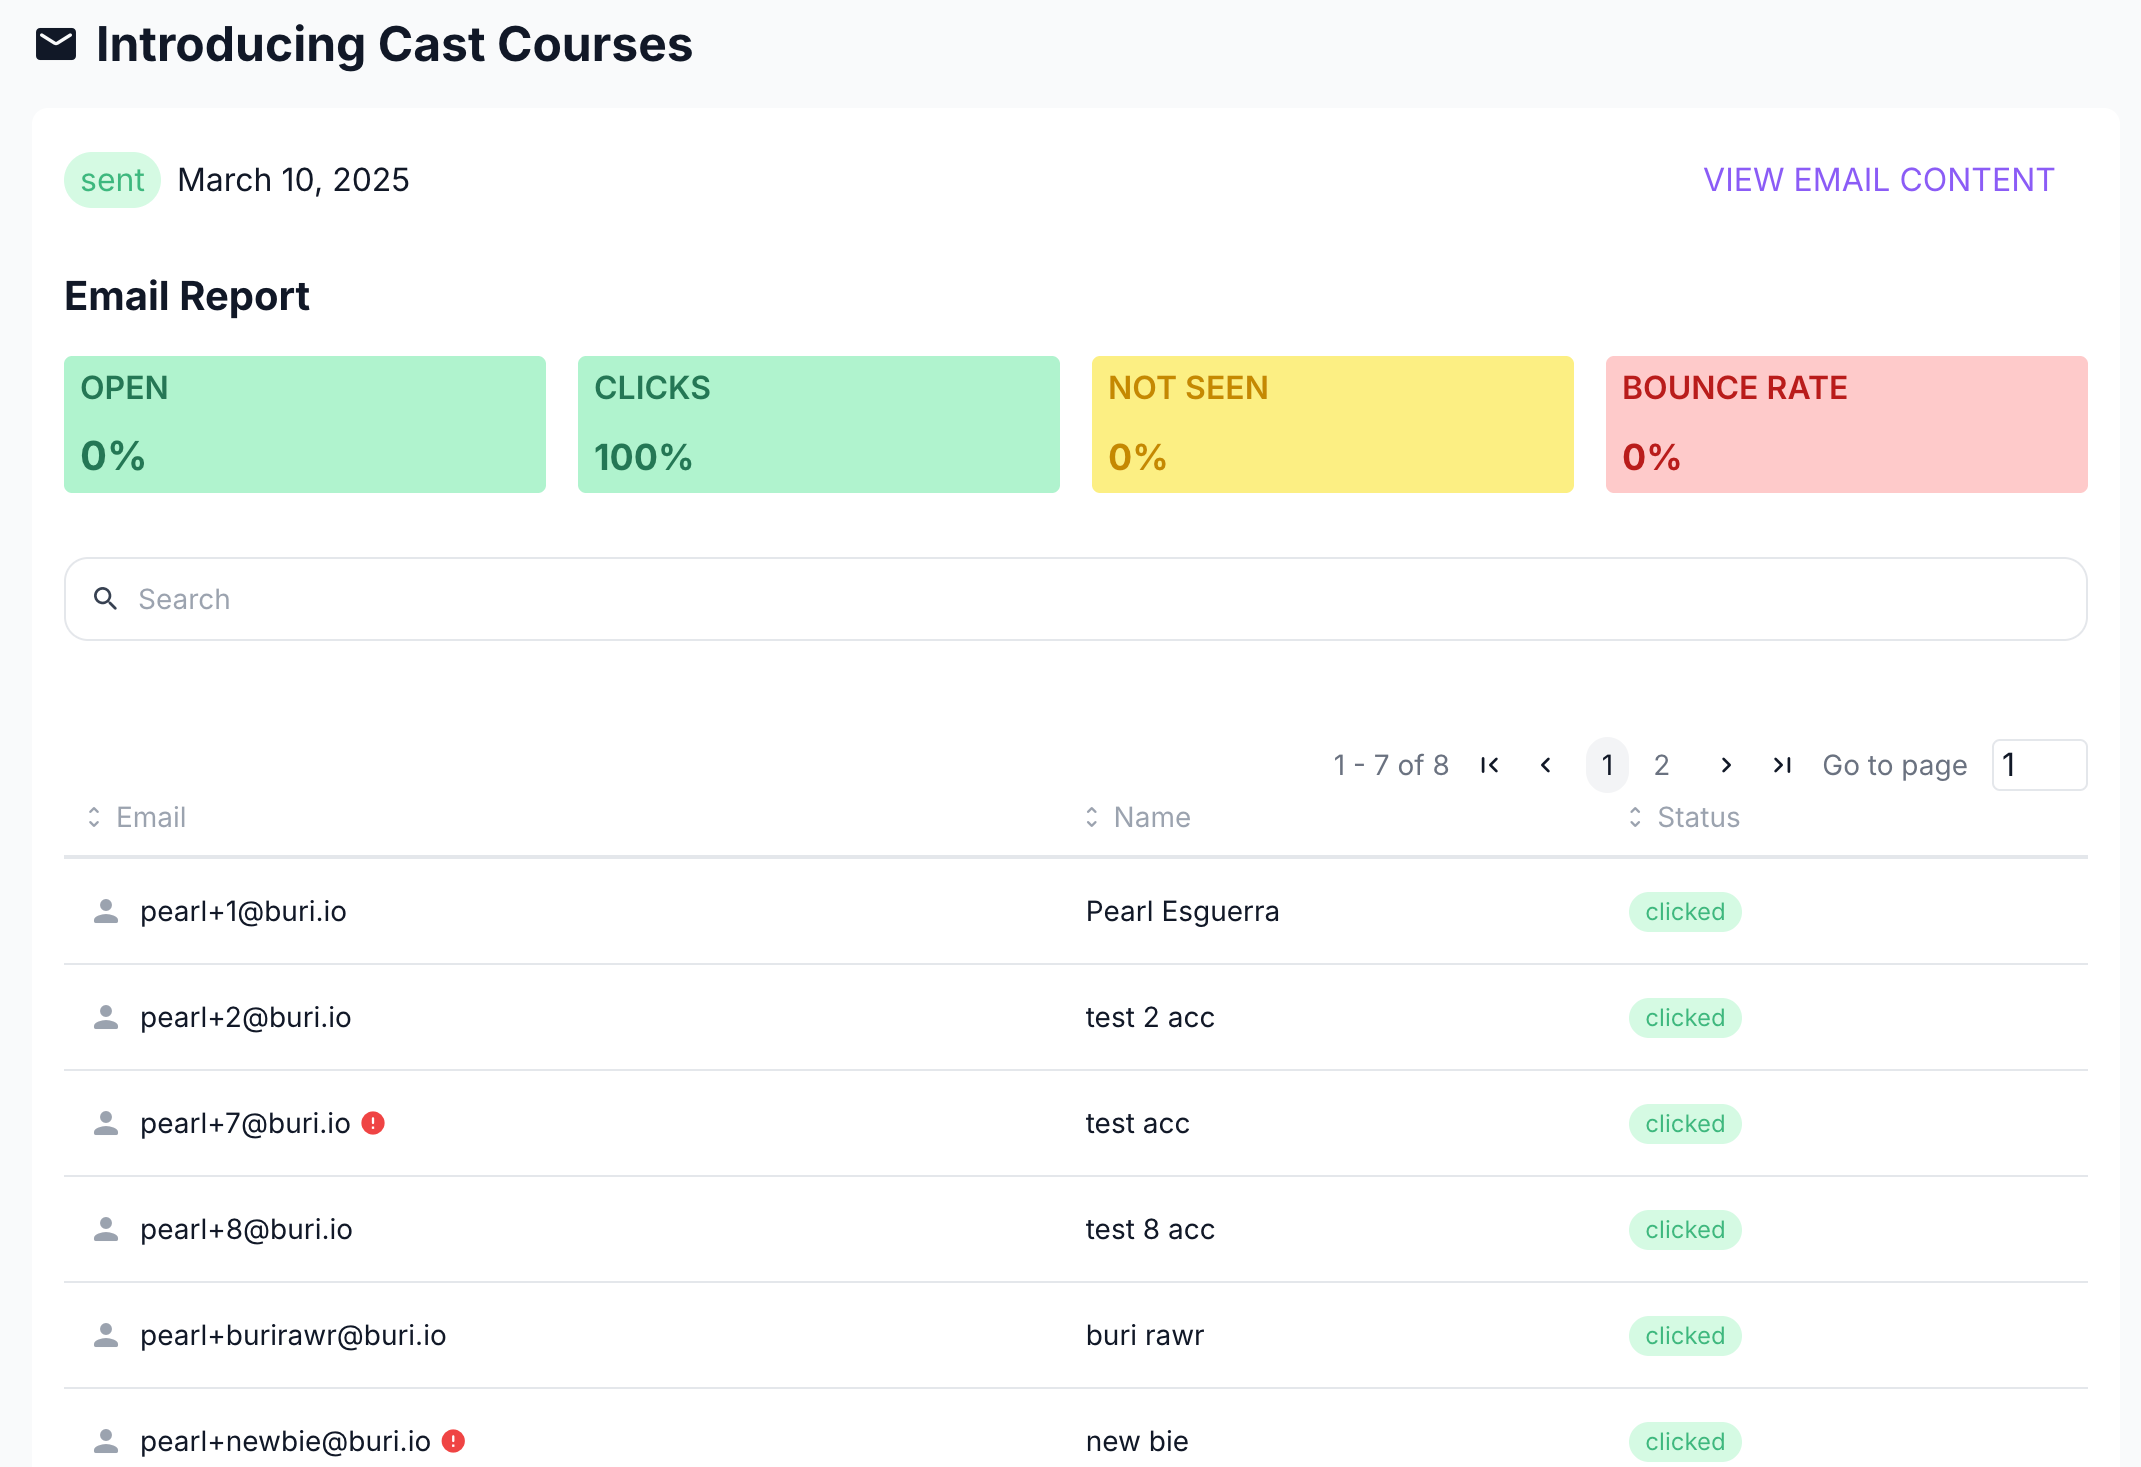Image resolution: width=2141 pixels, height=1467 pixels.
Task: Go to the previous page chevron
Action: coord(1546,765)
